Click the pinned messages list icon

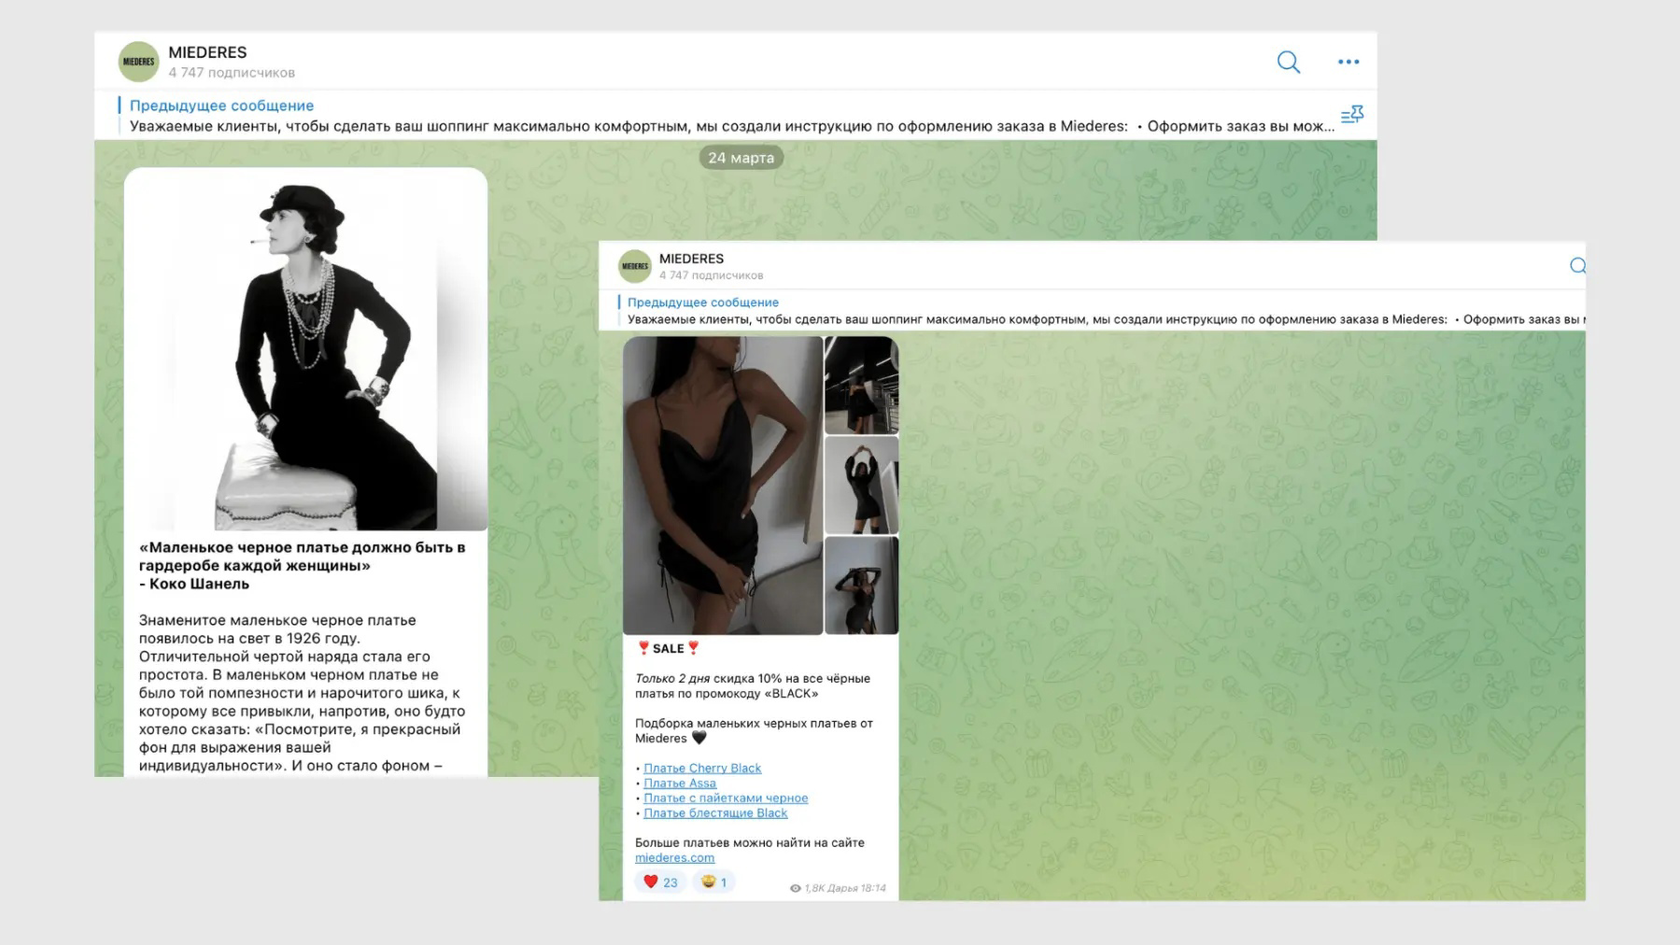pos(1352,114)
